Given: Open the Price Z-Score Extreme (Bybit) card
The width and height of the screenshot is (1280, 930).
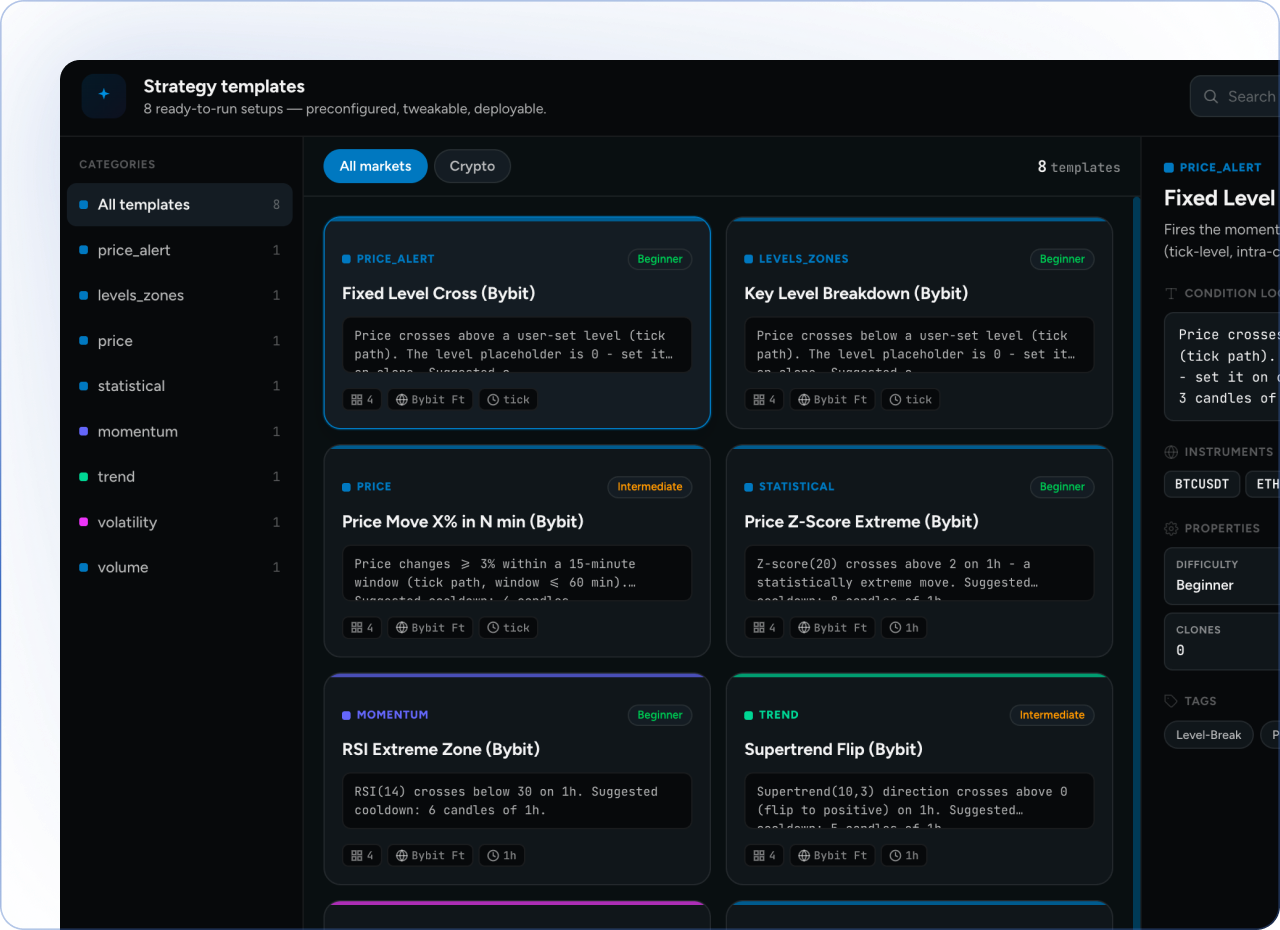Looking at the screenshot, I should pyautogui.click(x=919, y=550).
